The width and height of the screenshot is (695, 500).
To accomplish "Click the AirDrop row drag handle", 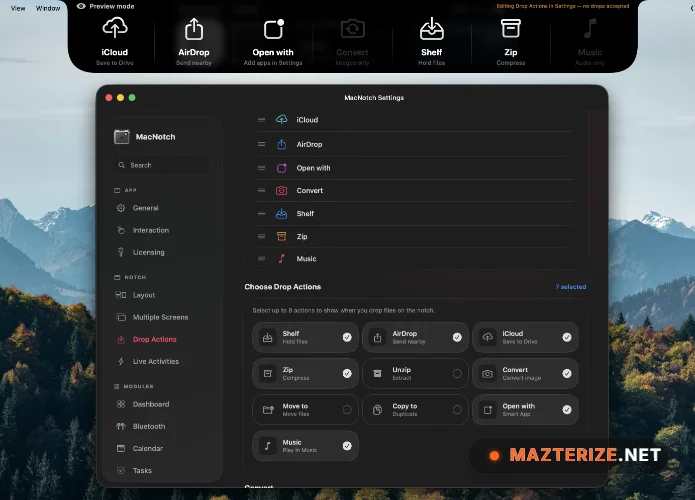I will (262, 144).
